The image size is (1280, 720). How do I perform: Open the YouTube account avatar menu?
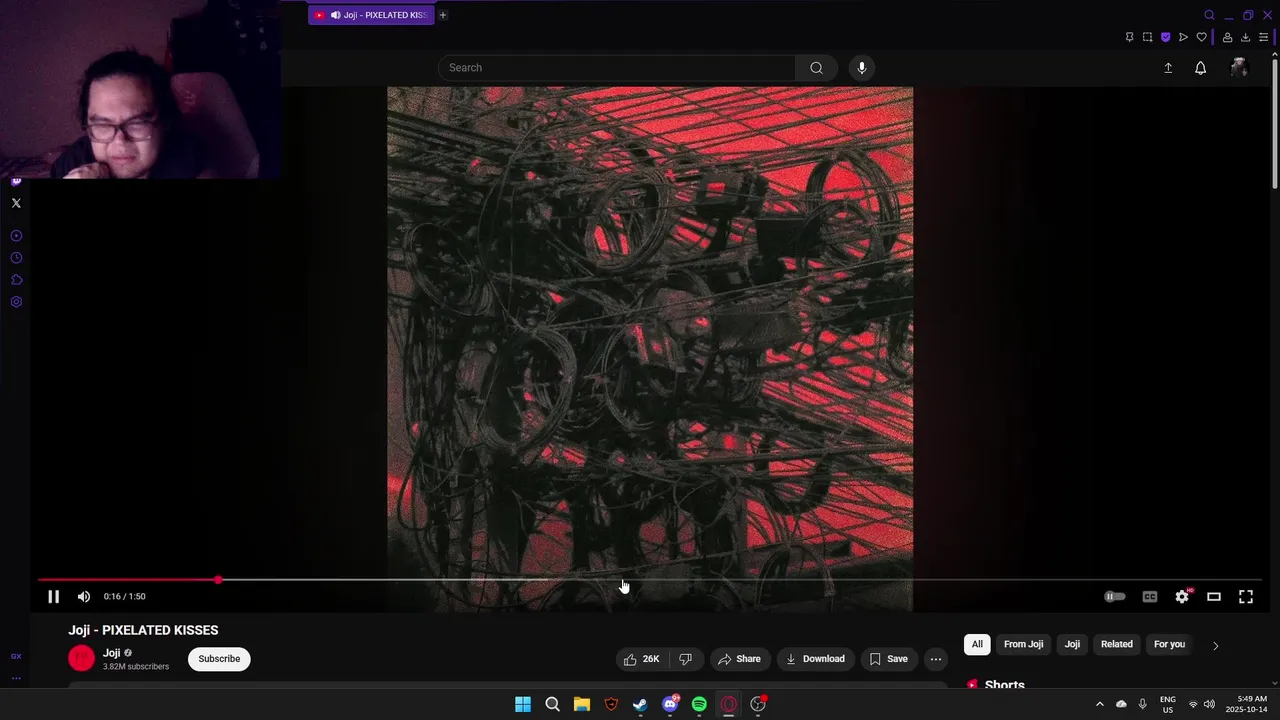point(1239,68)
